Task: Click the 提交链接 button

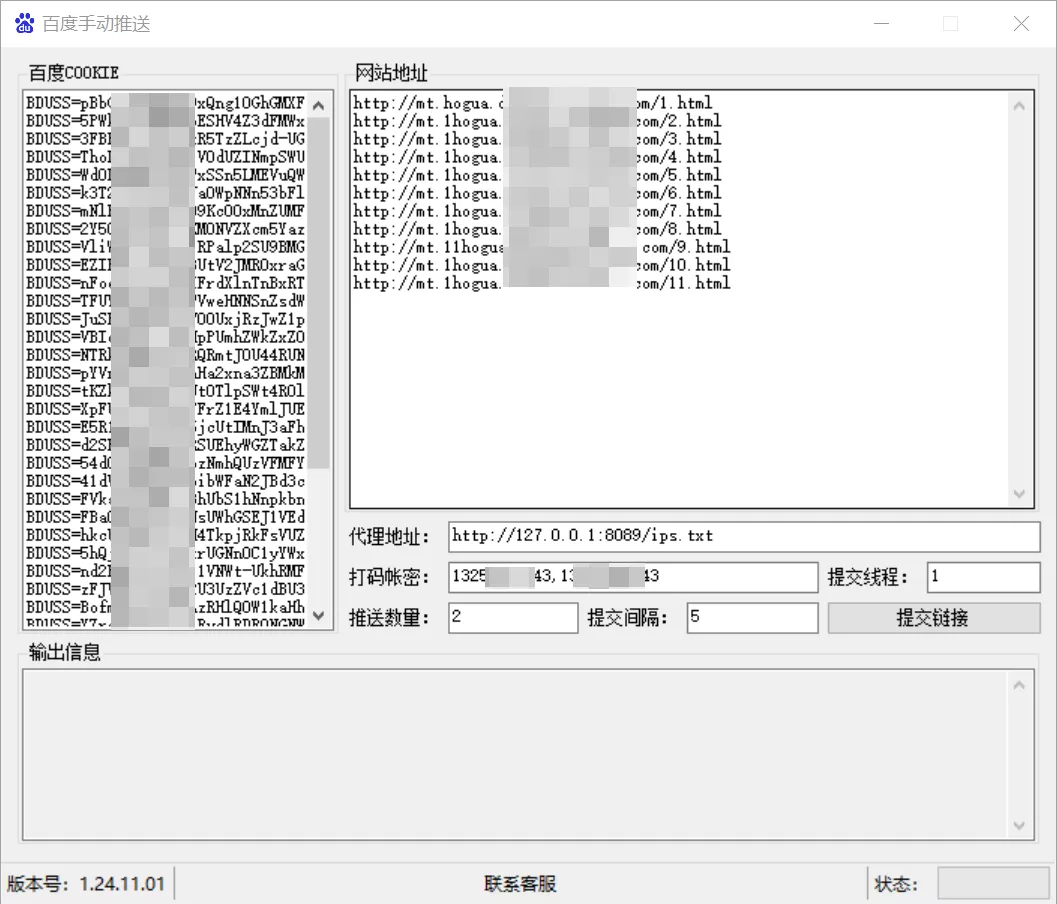Action: [934, 617]
